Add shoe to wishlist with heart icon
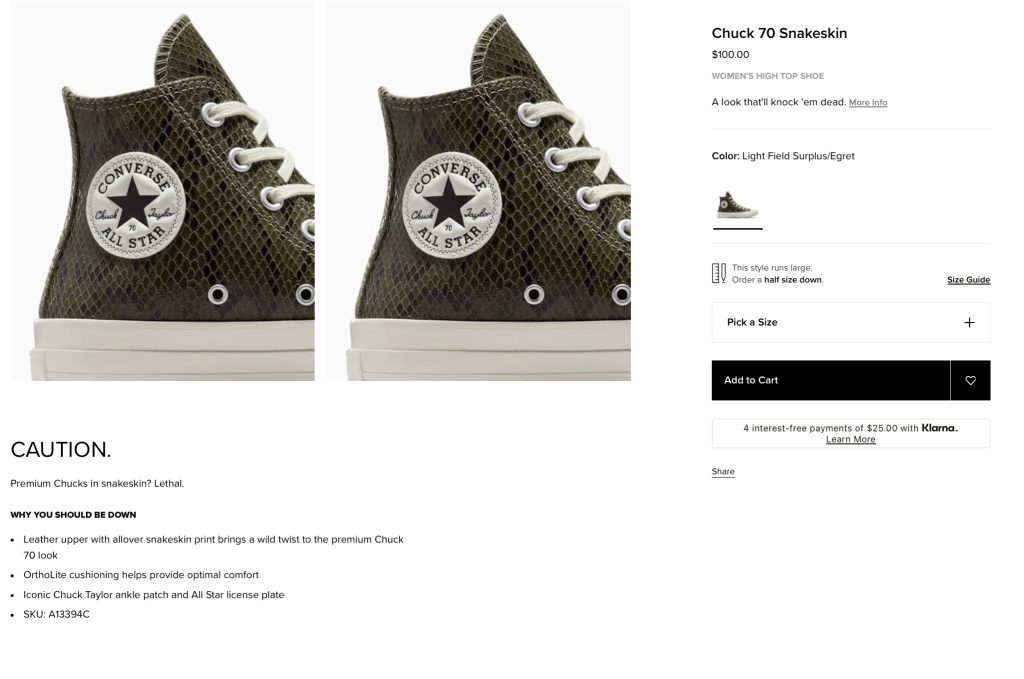 [x=970, y=380]
